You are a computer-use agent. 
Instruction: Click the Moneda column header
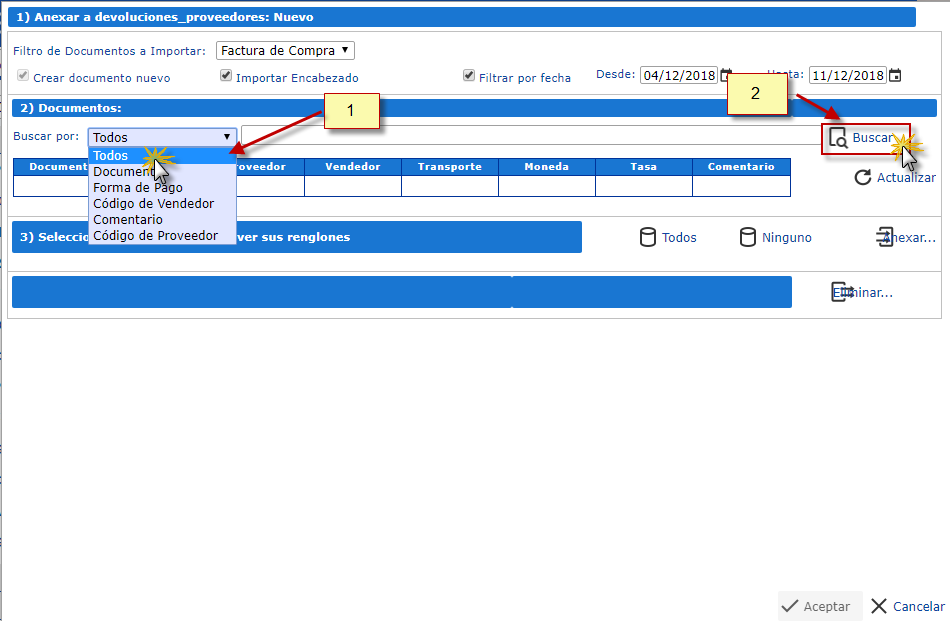point(546,167)
